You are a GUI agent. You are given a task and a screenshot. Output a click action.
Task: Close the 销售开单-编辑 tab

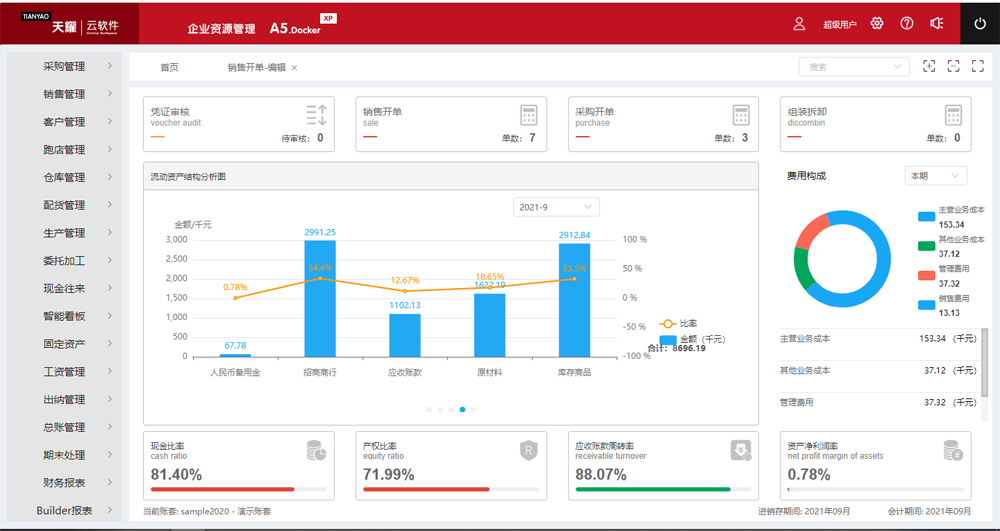pyautogui.click(x=294, y=68)
